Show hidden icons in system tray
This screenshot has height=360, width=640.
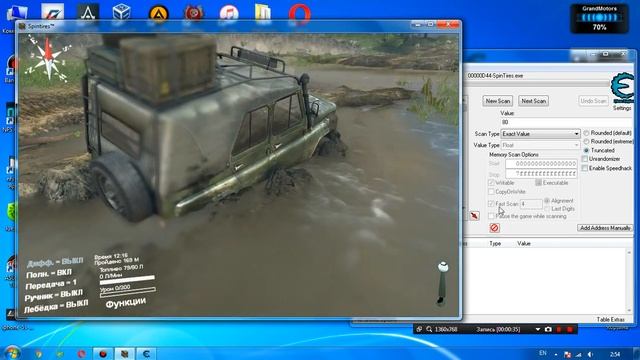(x=556, y=354)
